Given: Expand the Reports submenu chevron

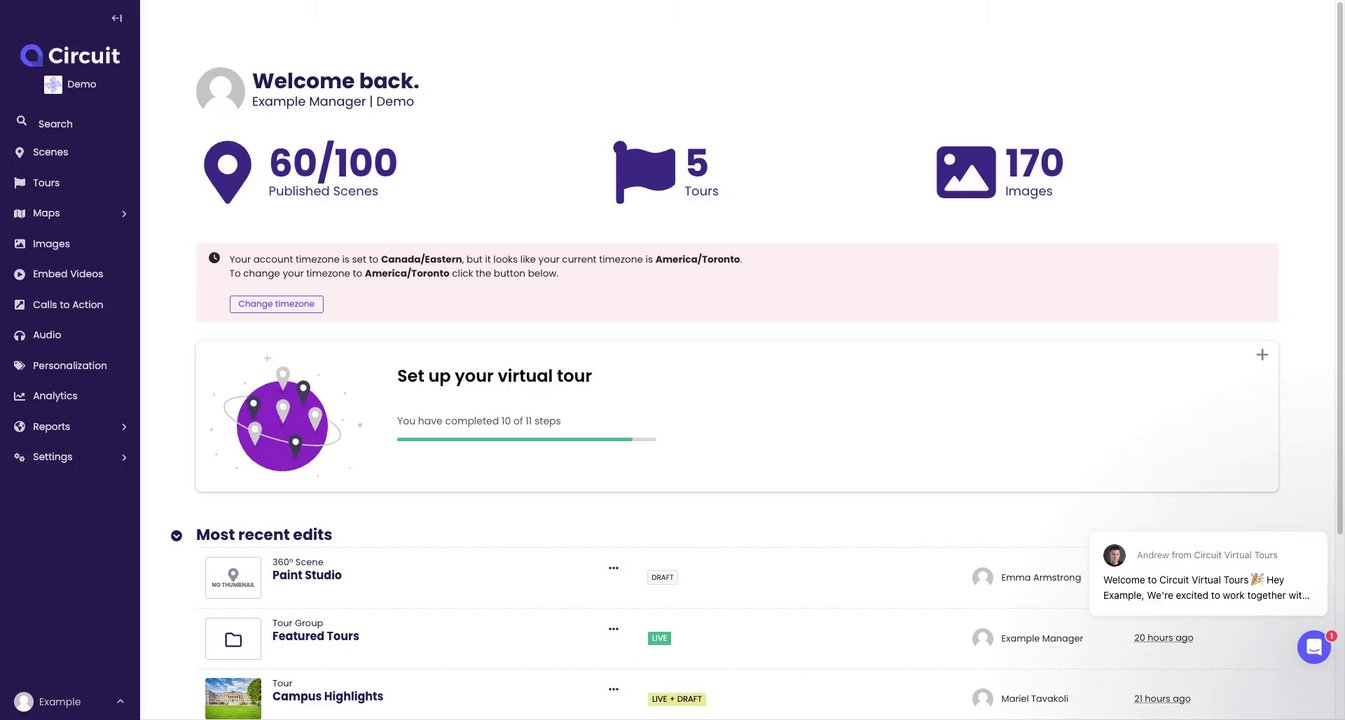Looking at the screenshot, I should pos(124,427).
